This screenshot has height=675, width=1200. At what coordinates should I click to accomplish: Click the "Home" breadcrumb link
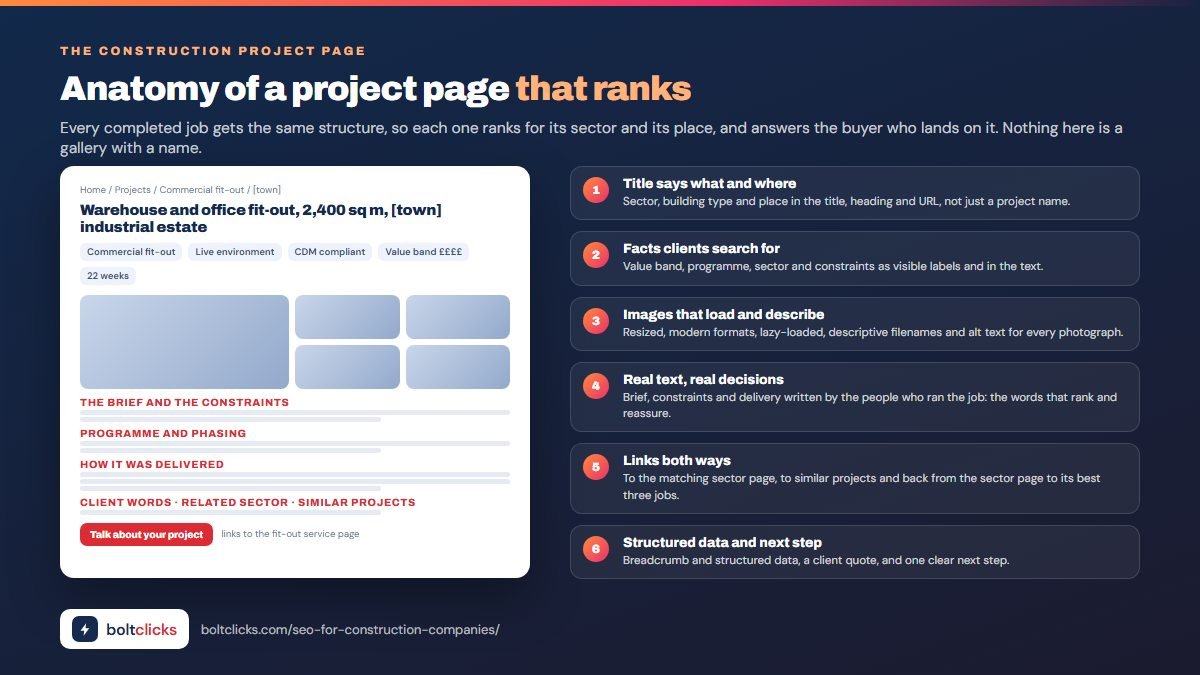click(93, 189)
